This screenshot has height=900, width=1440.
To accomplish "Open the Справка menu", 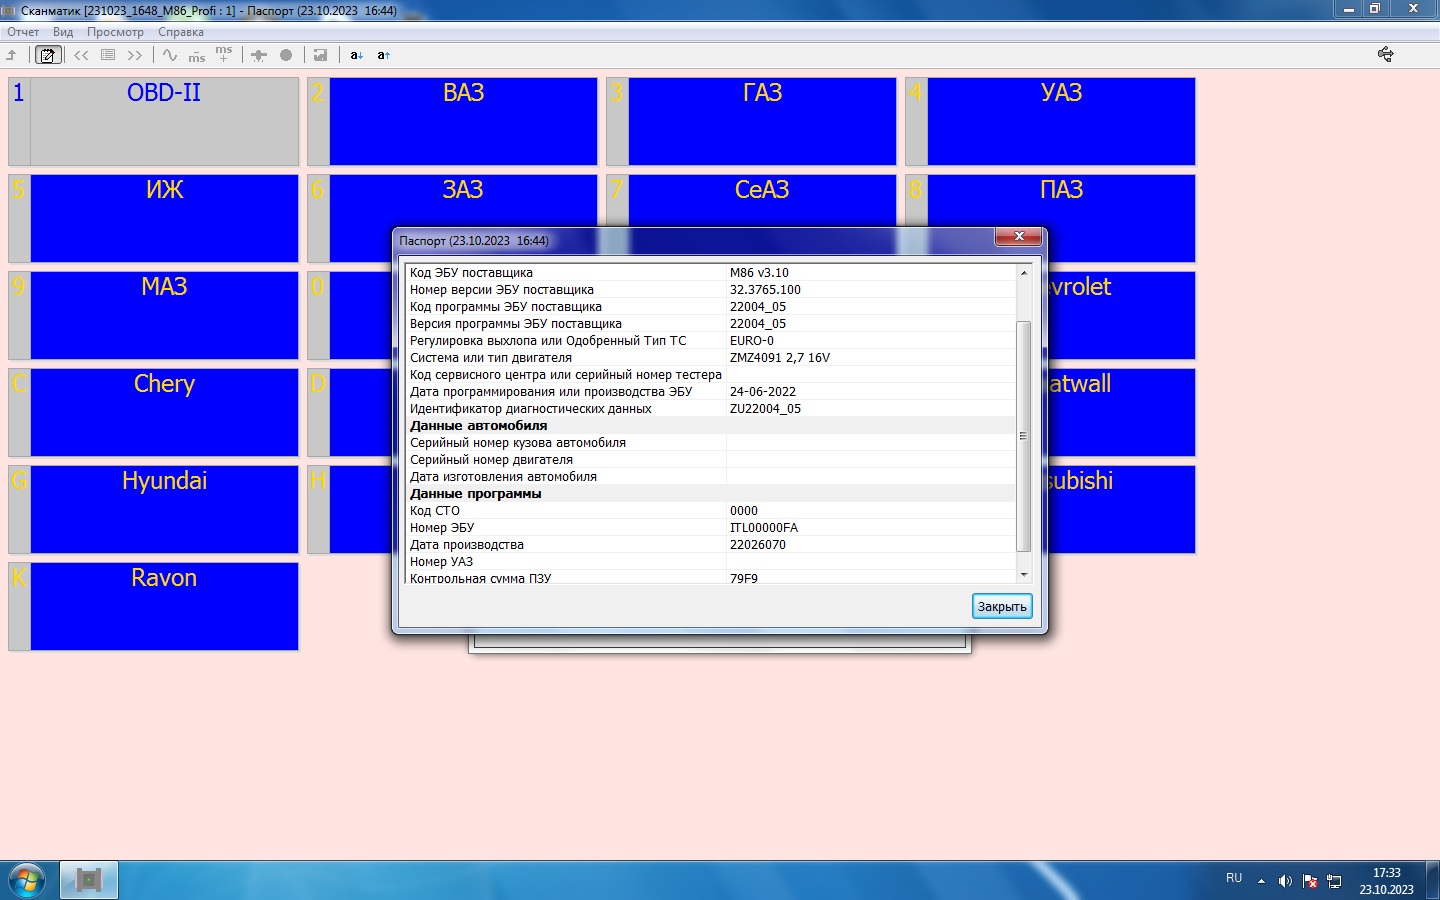I will point(180,32).
